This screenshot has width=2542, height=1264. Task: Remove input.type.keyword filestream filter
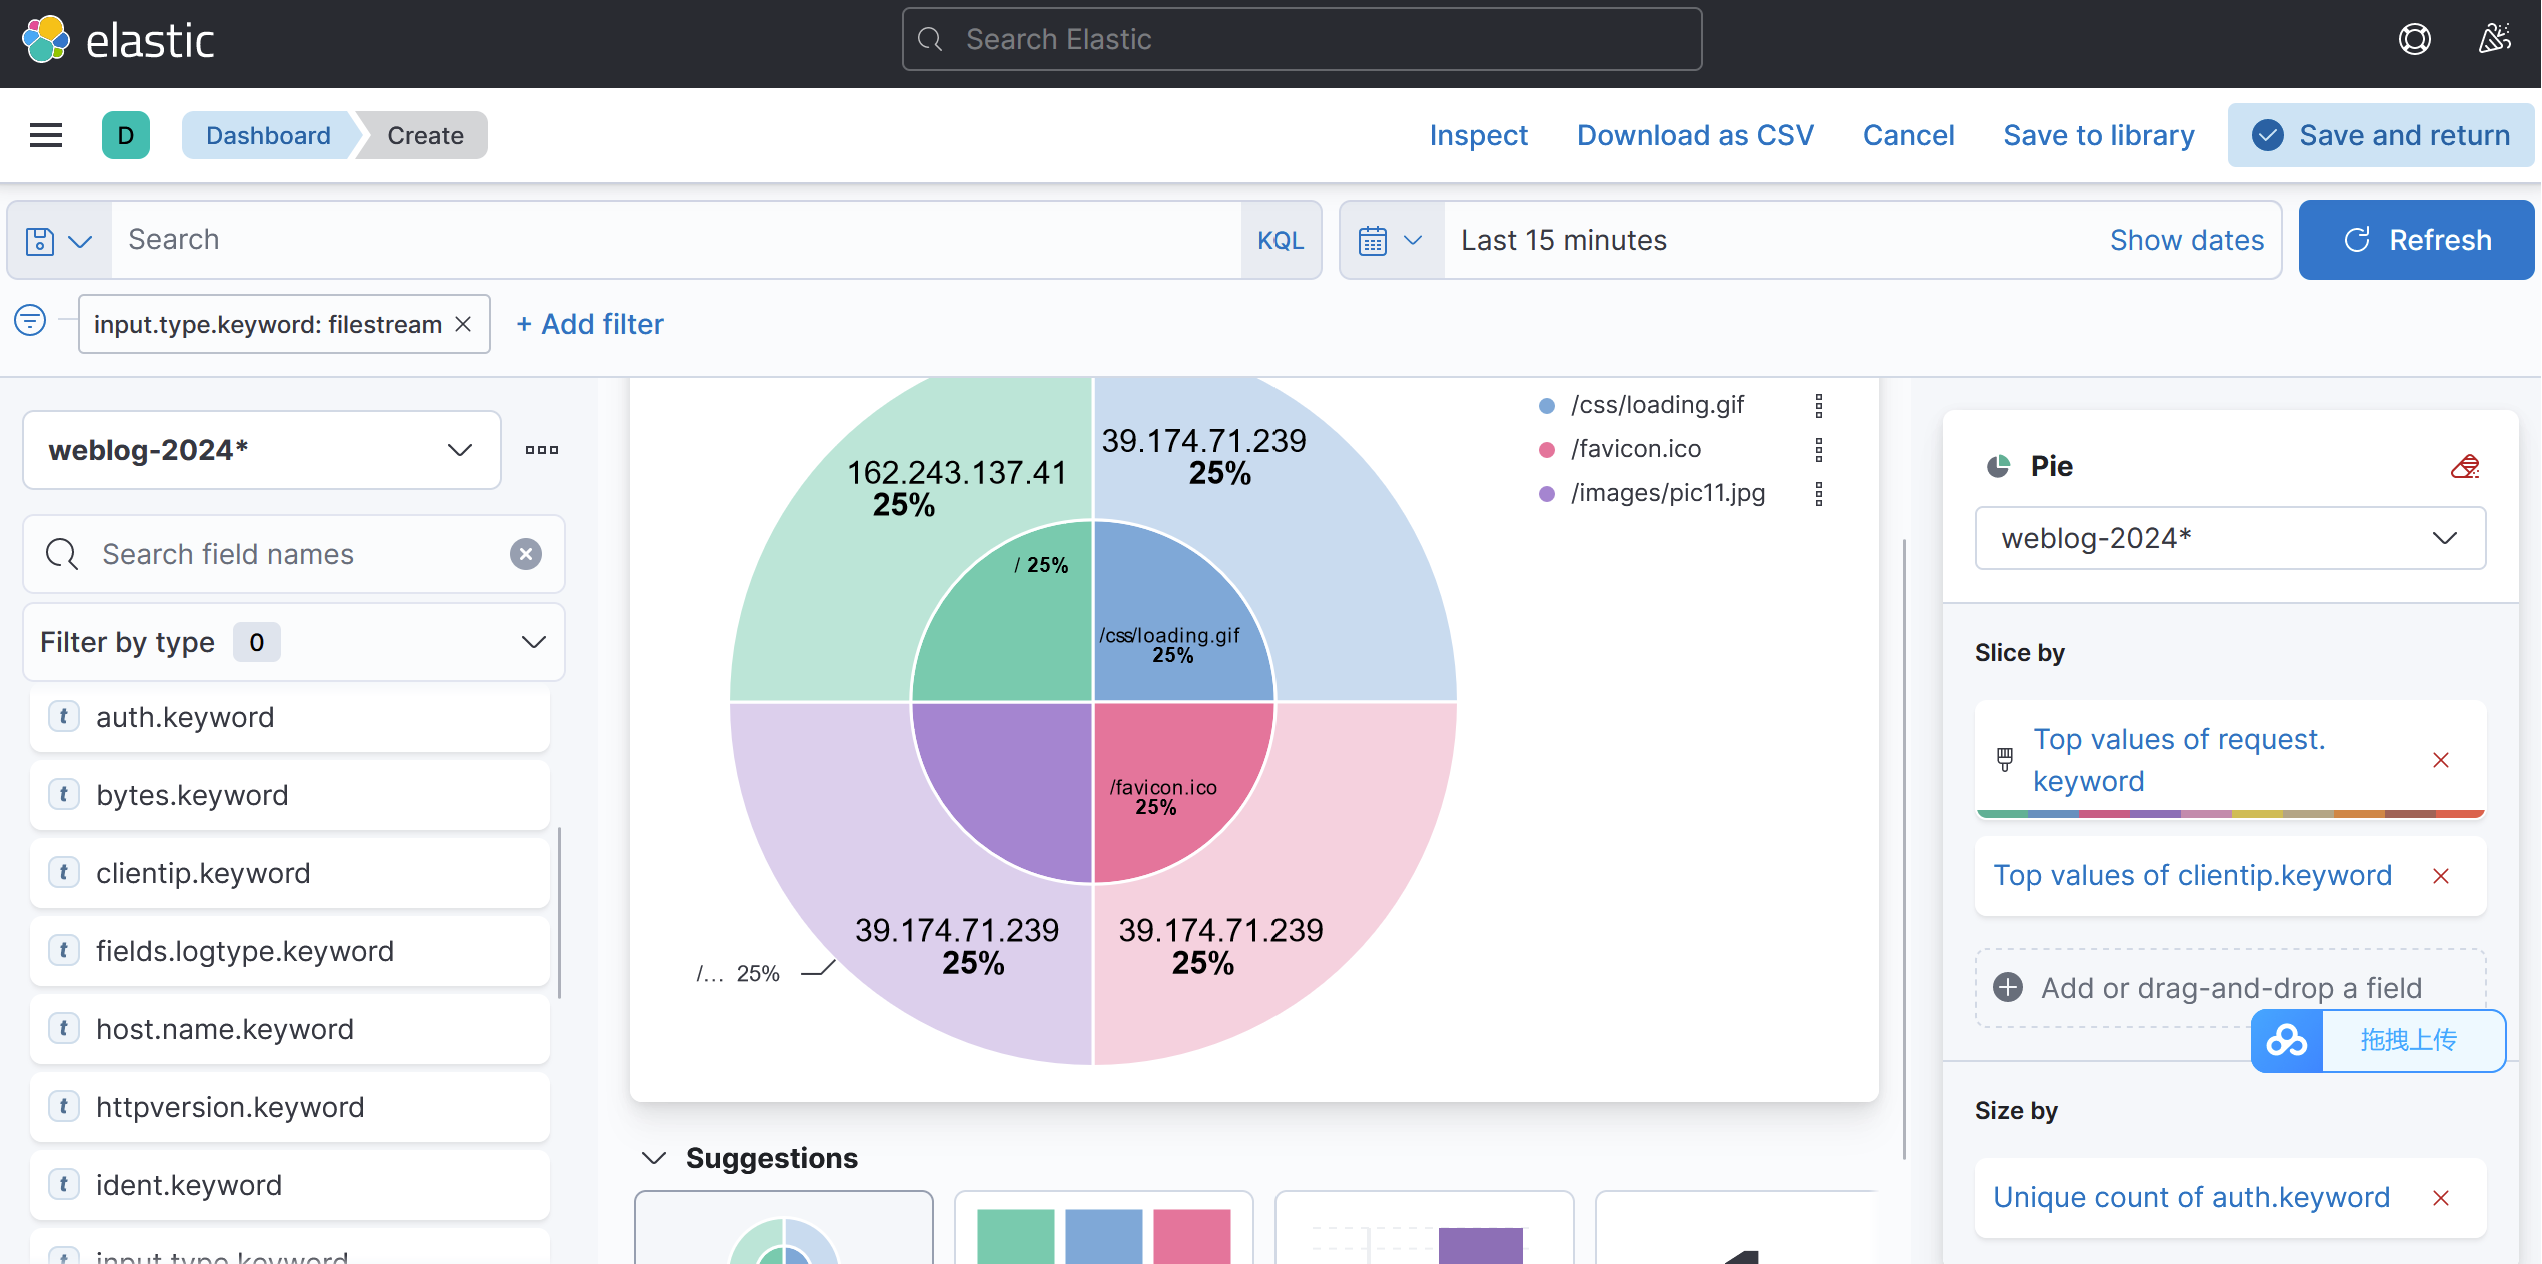tap(463, 324)
